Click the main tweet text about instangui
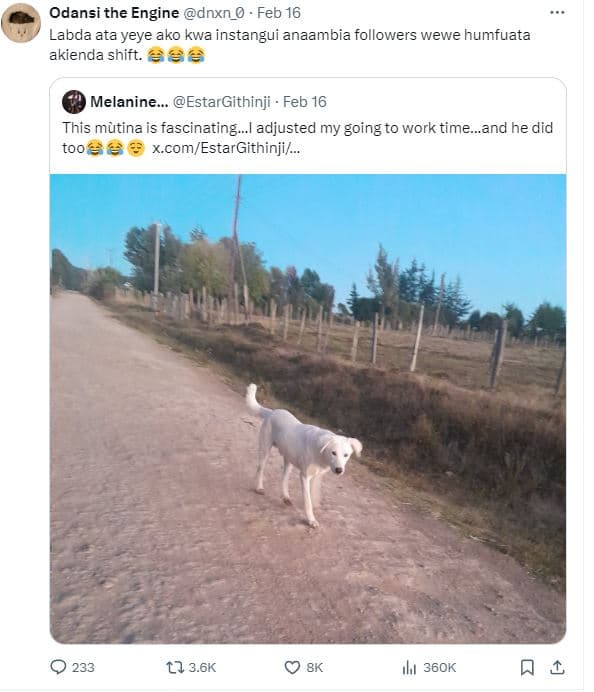This screenshot has height=692, width=594. [x=289, y=45]
